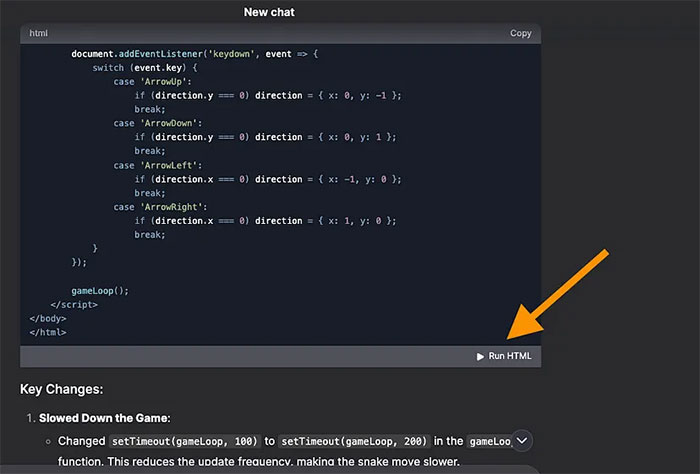The image size is (700, 474).
Task: Click the switch (event.key) line
Action: [145, 68]
